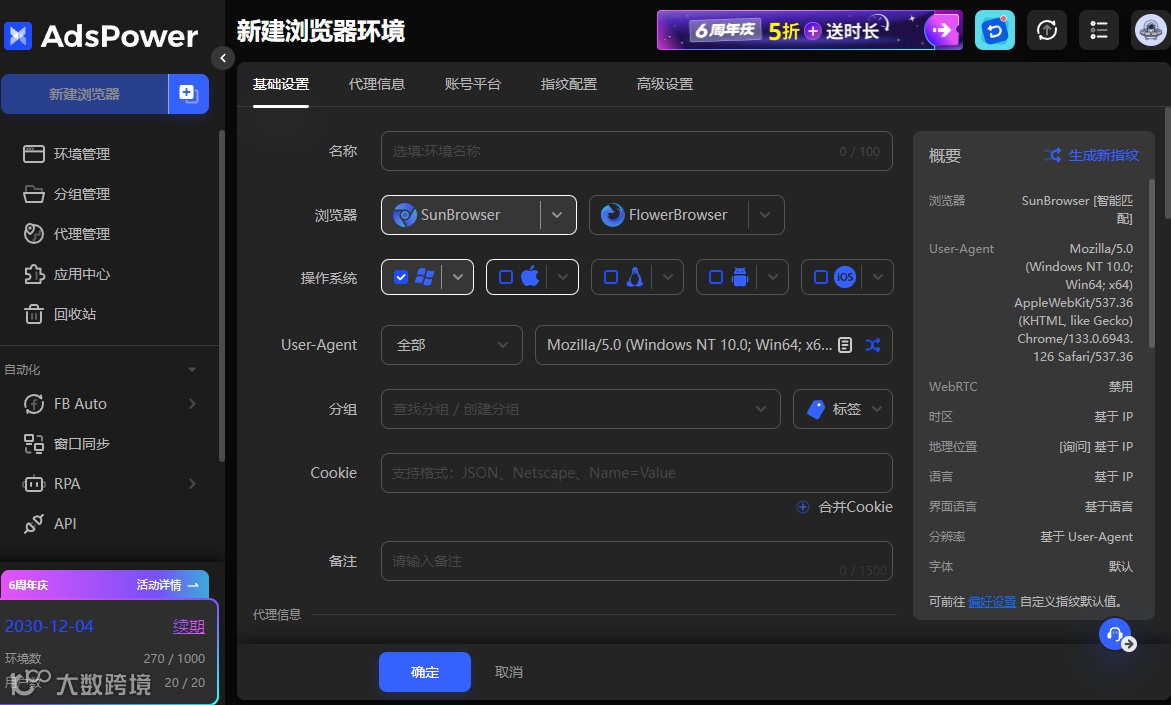Open the 6周年庆 promotion banner at top

[x=810, y=30]
